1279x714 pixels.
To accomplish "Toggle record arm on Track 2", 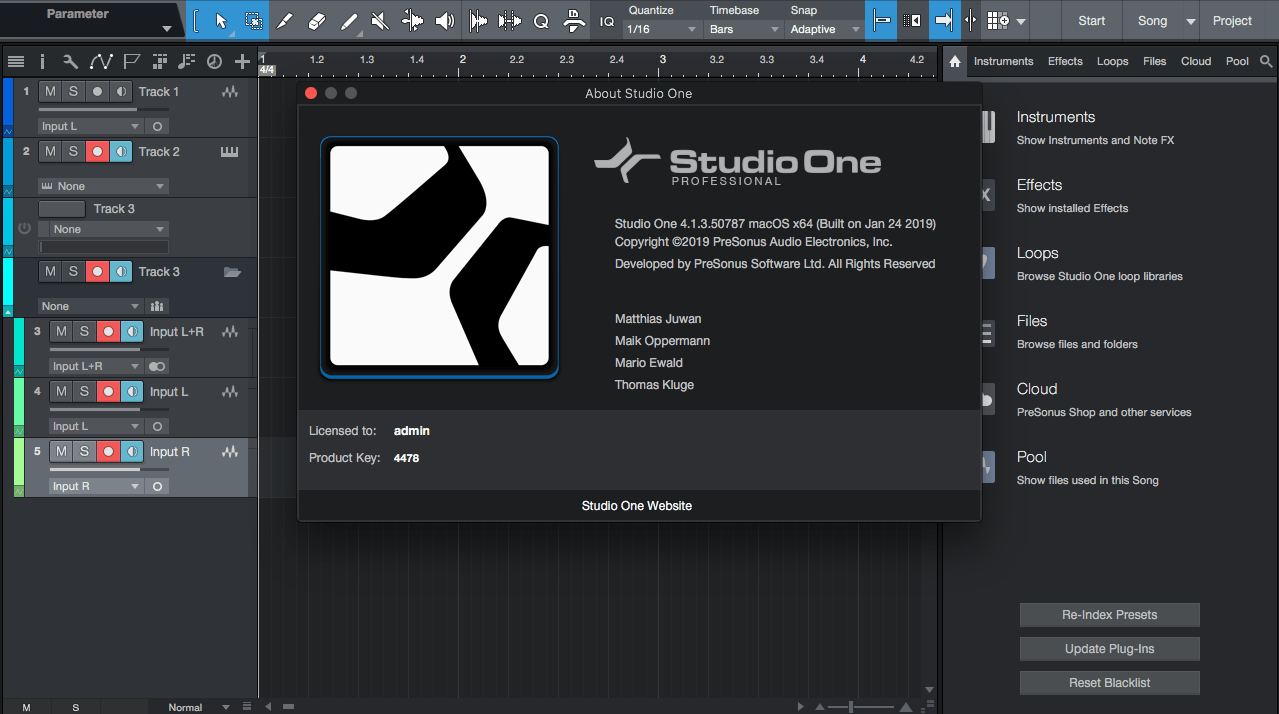I will [x=97, y=152].
